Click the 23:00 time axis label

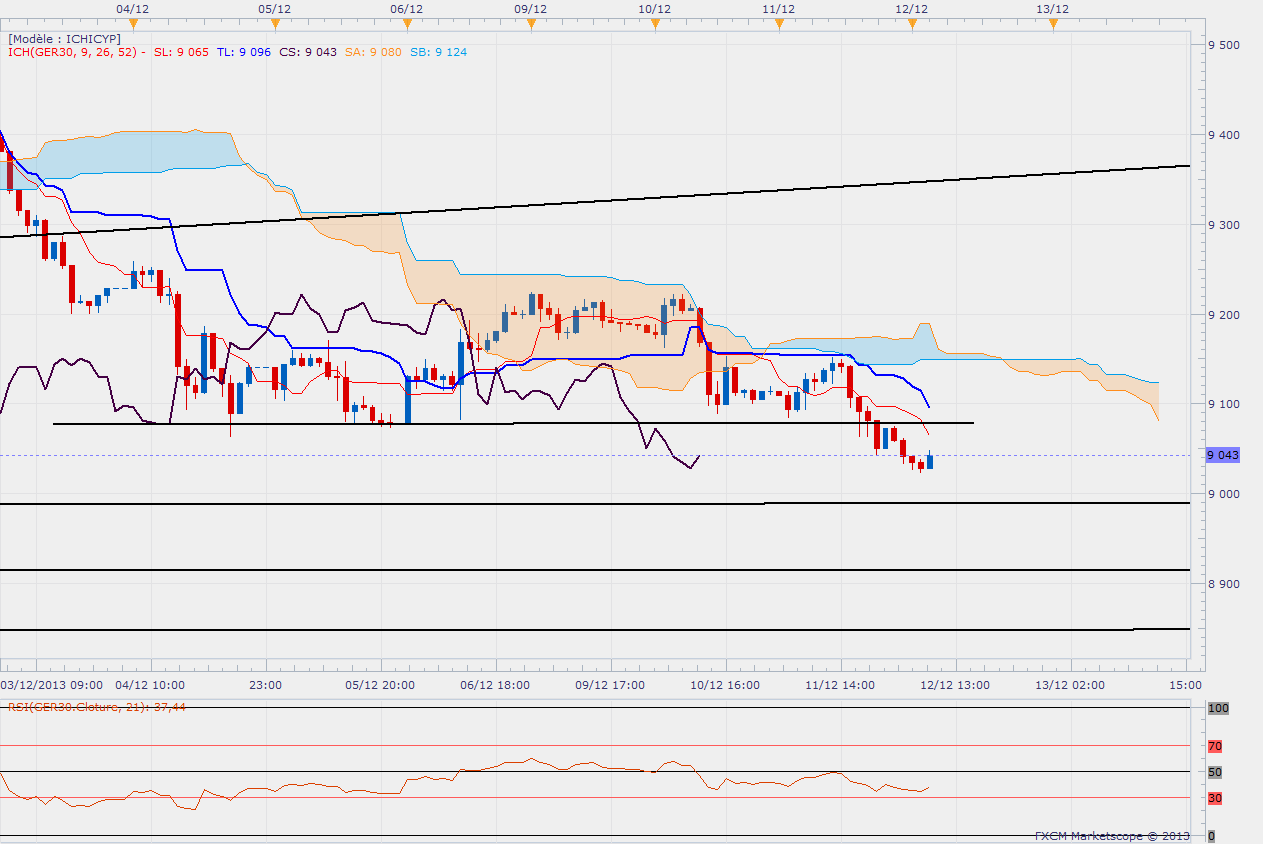(x=265, y=685)
